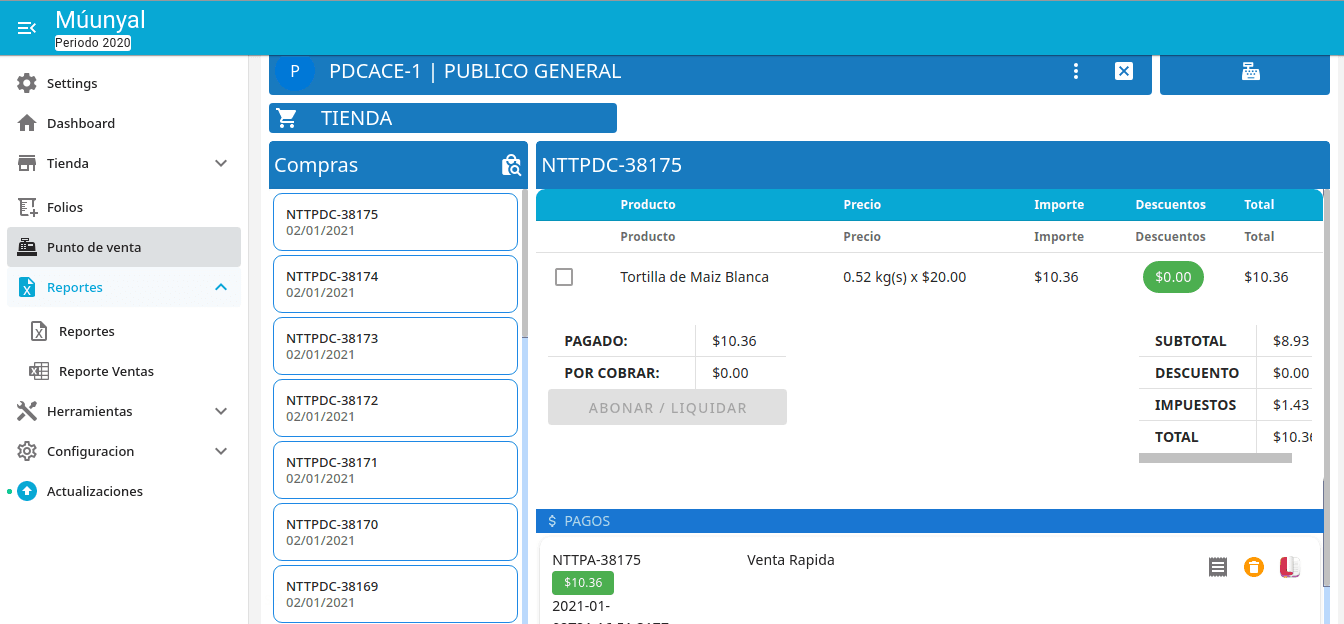Click the TIENDA header button
This screenshot has height=624, width=1344.
443,118
